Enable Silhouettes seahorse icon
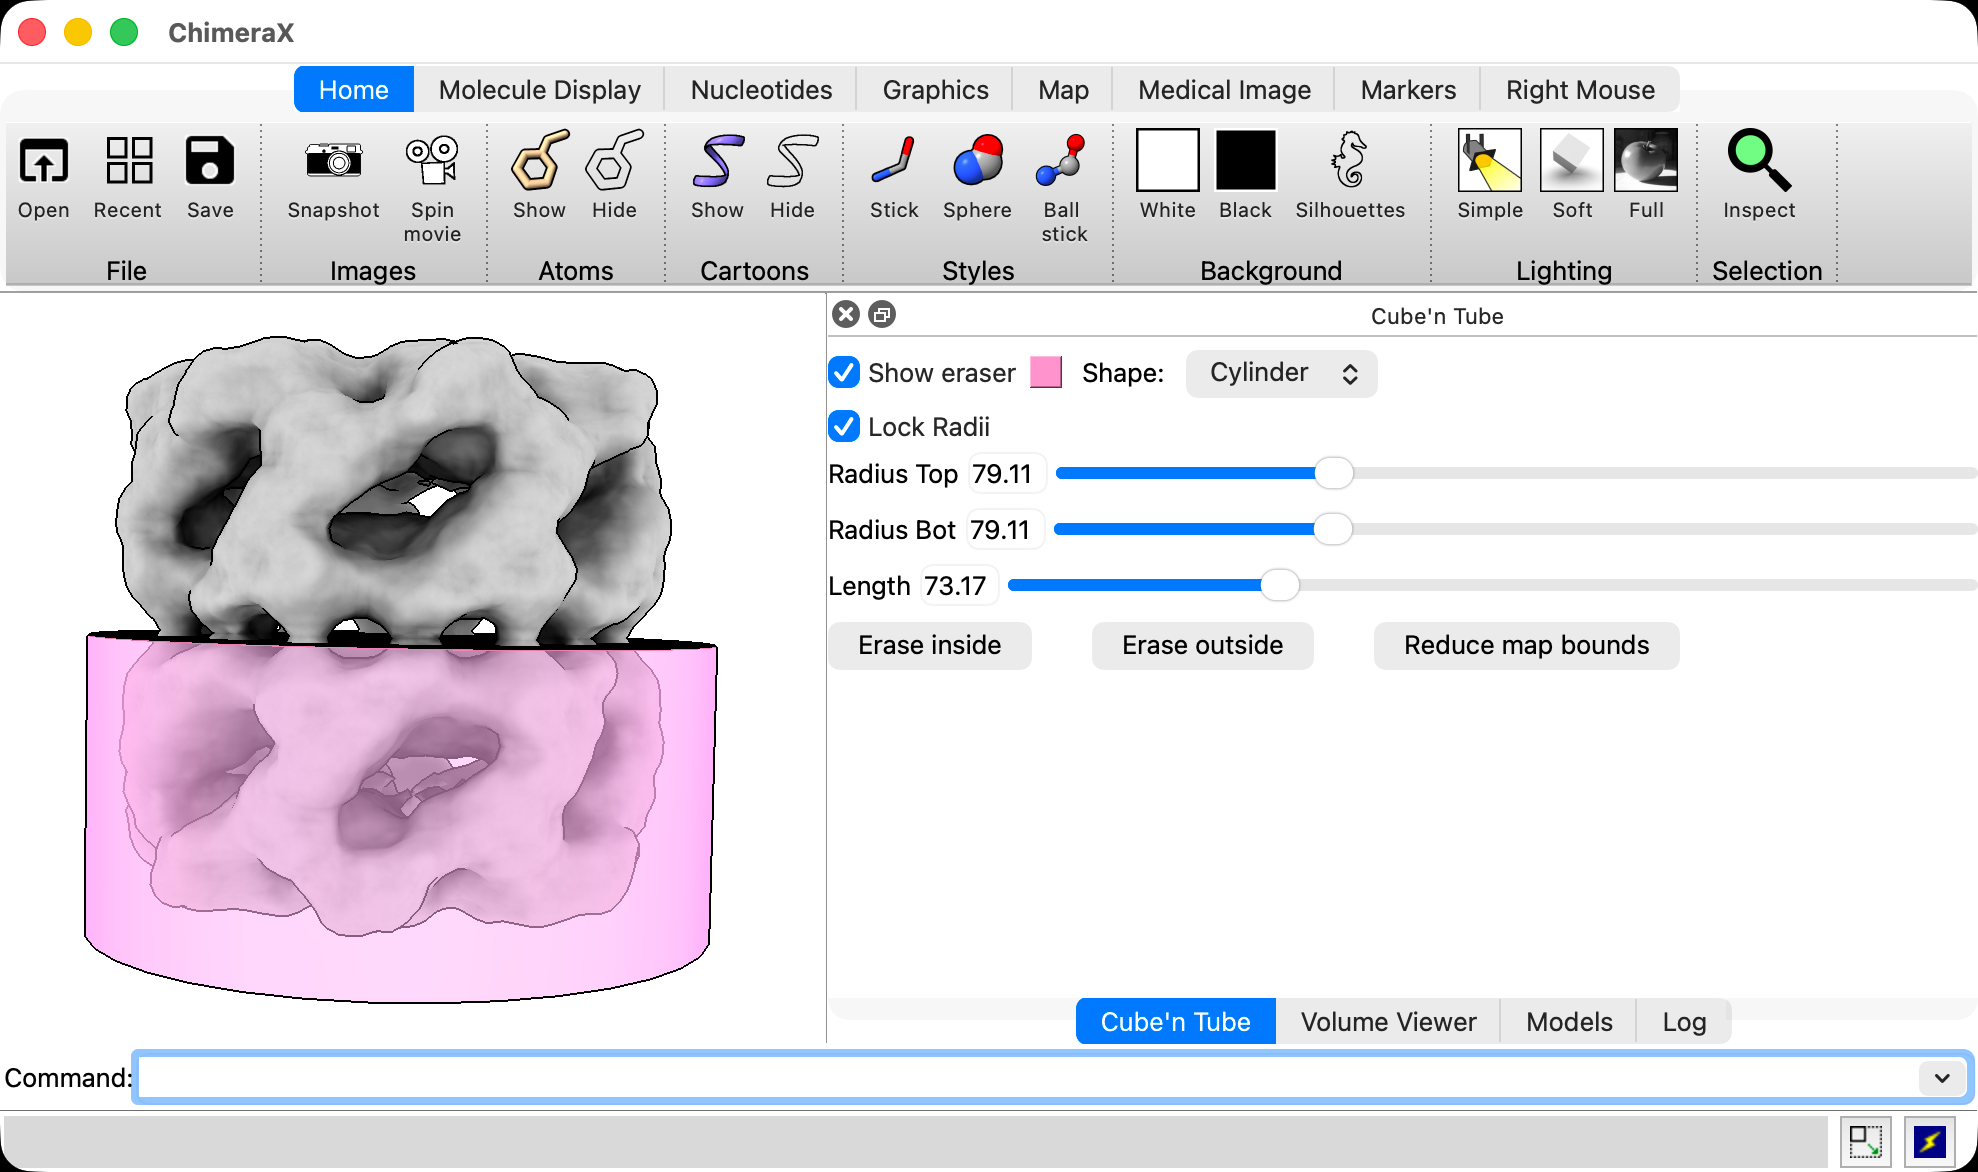The image size is (1978, 1172). point(1349,160)
